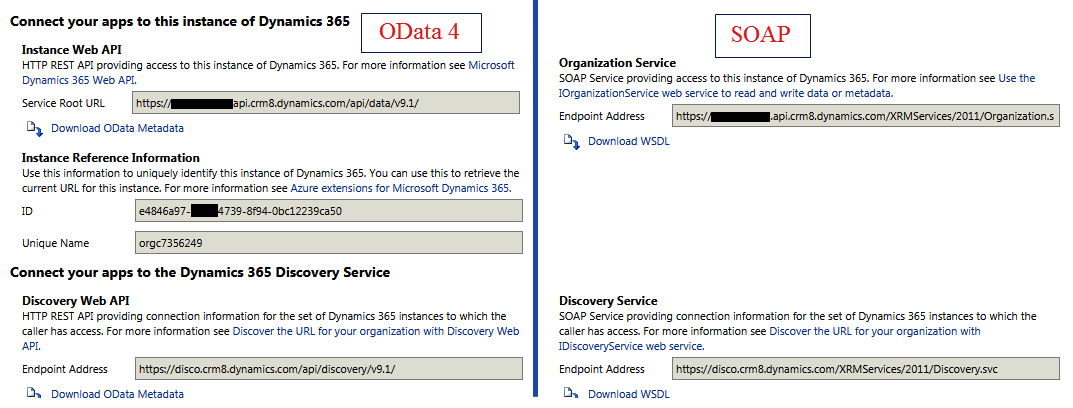Select the Organization Service Endpoint Address field
The width and height of the screenshot is (1073, 408).
866,116
